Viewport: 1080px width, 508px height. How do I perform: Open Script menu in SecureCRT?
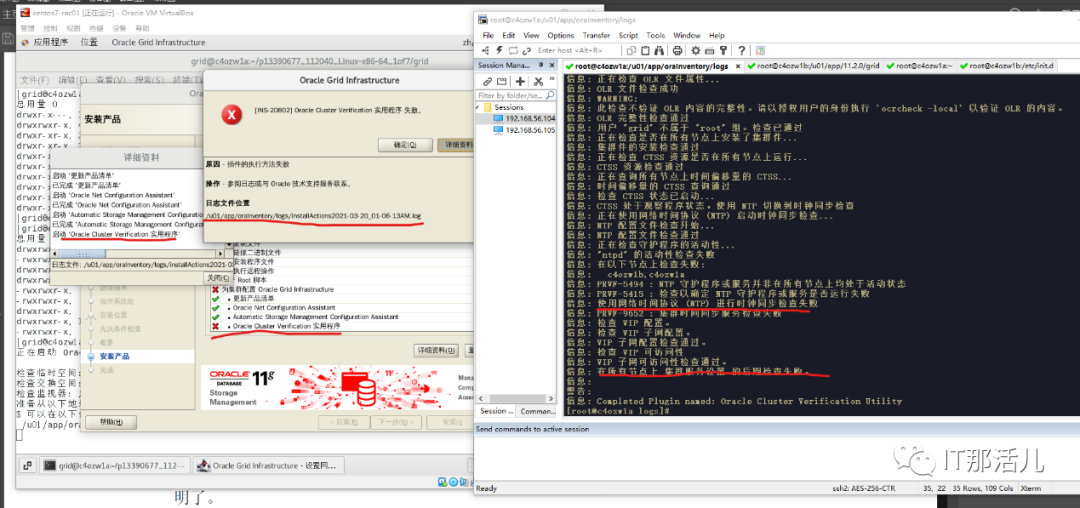coord(628,35)
